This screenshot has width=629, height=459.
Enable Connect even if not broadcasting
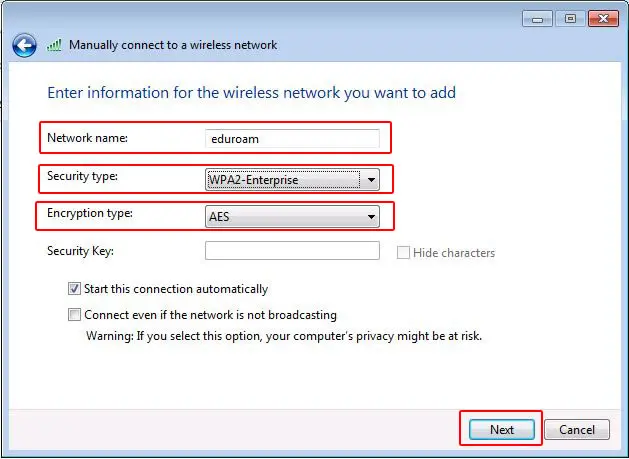pos(74,315)
